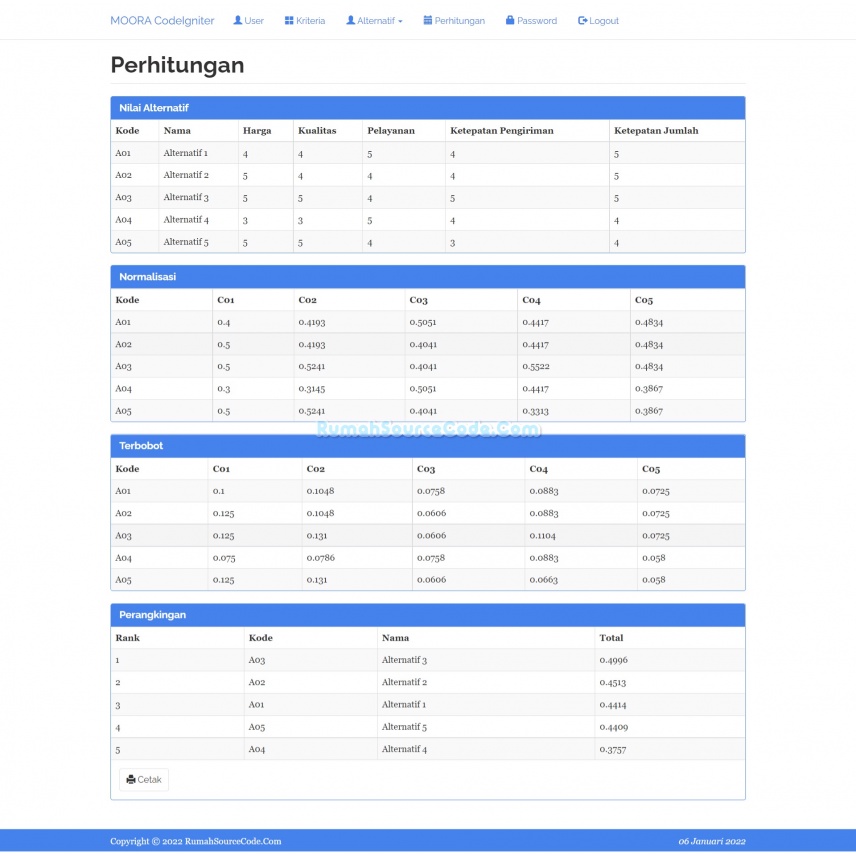Click the Logout exit icon
The height and width of the screenshot is (856, 856).
click(x=582, y=20)
